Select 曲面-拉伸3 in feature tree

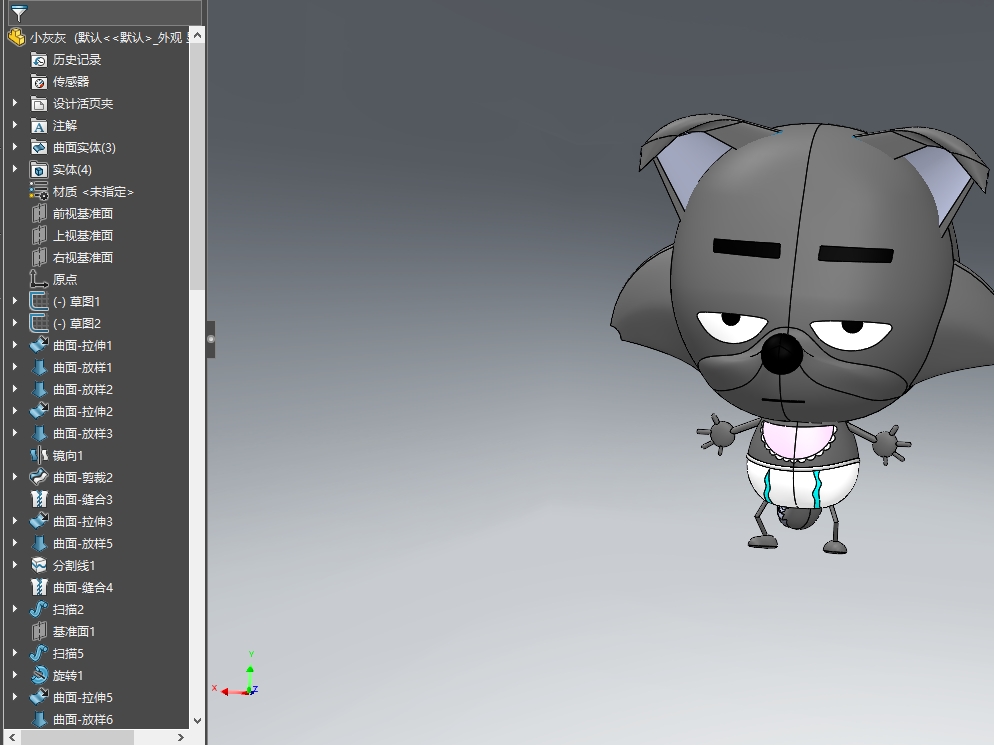coord(82,521)
